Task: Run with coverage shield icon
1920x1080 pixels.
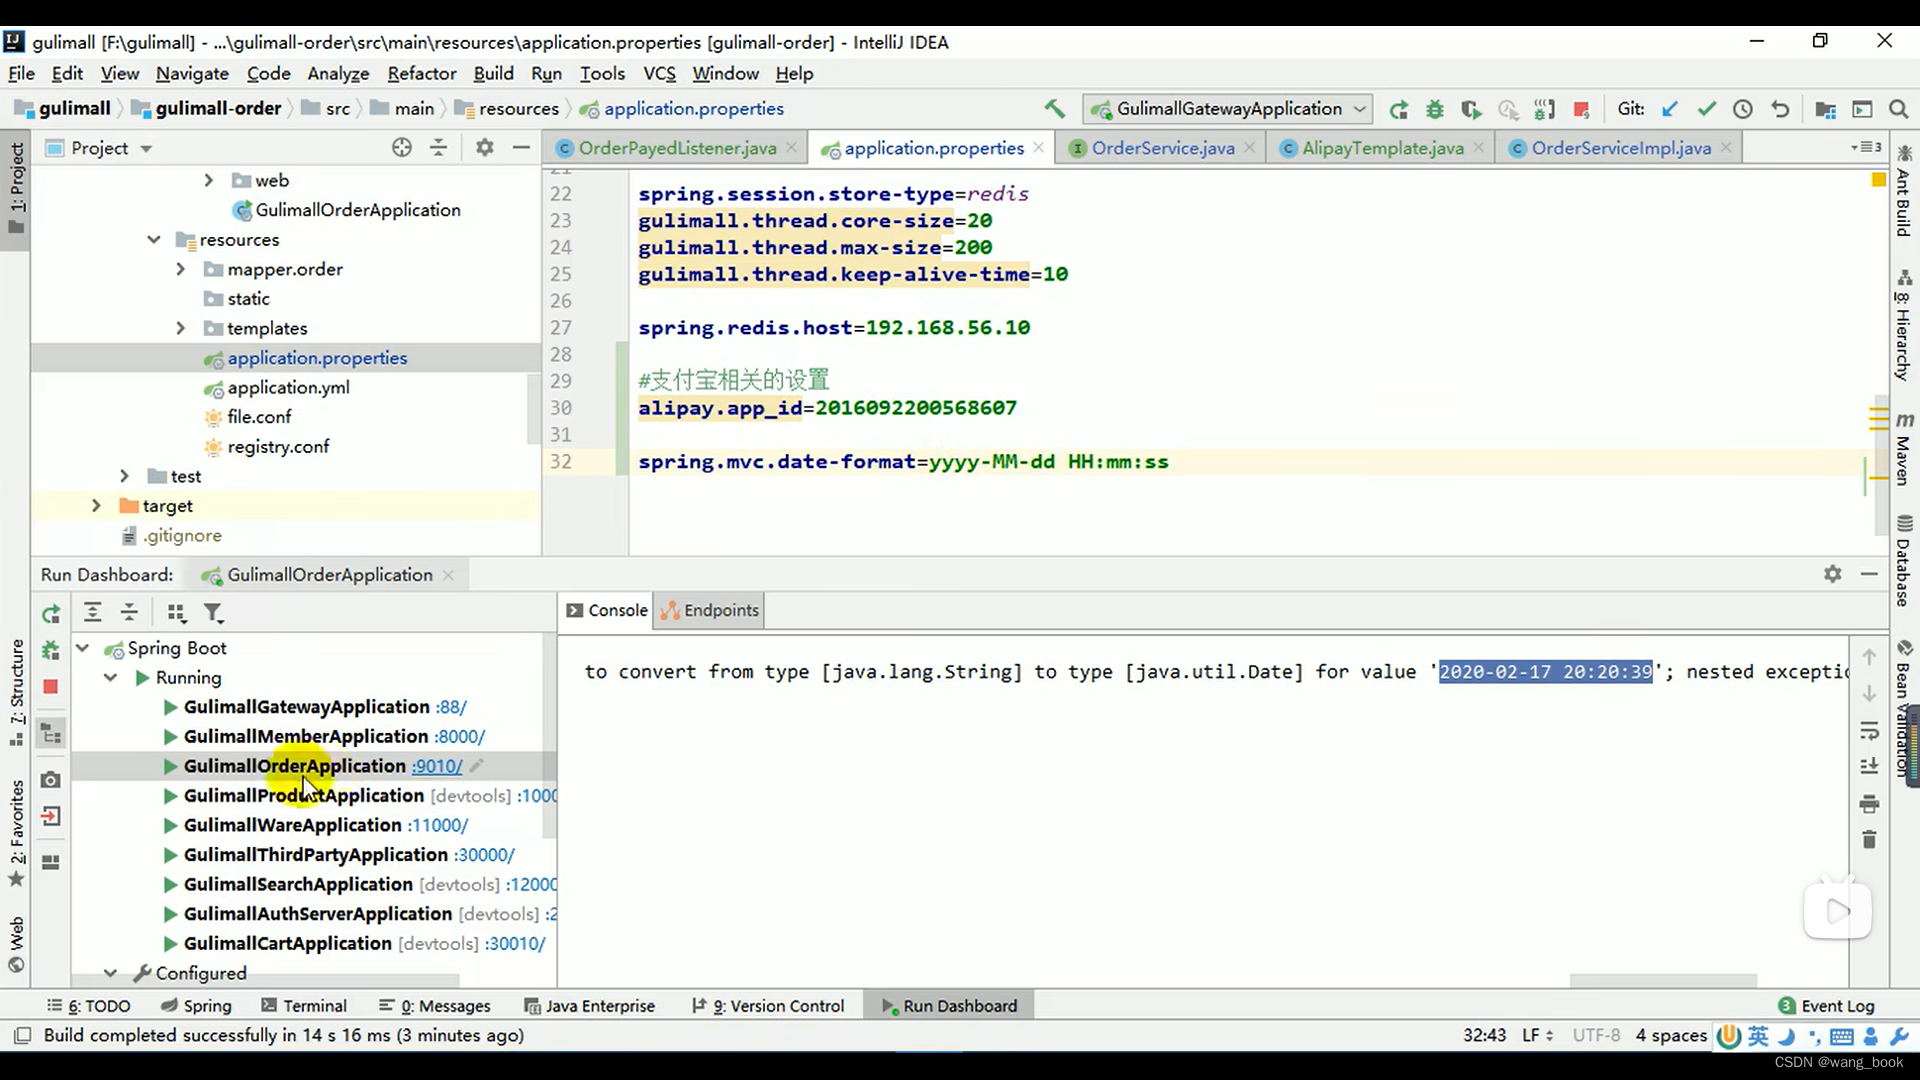Action: (1471, 109)
